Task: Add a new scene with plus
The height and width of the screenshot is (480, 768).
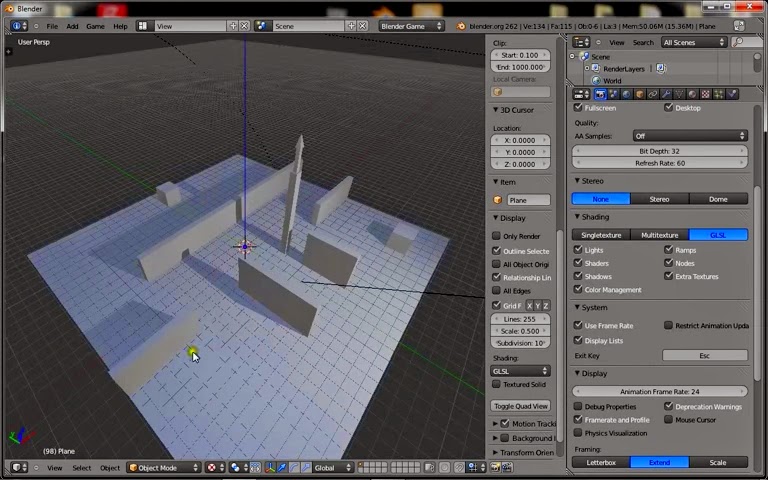Action: tap(351, 26)
